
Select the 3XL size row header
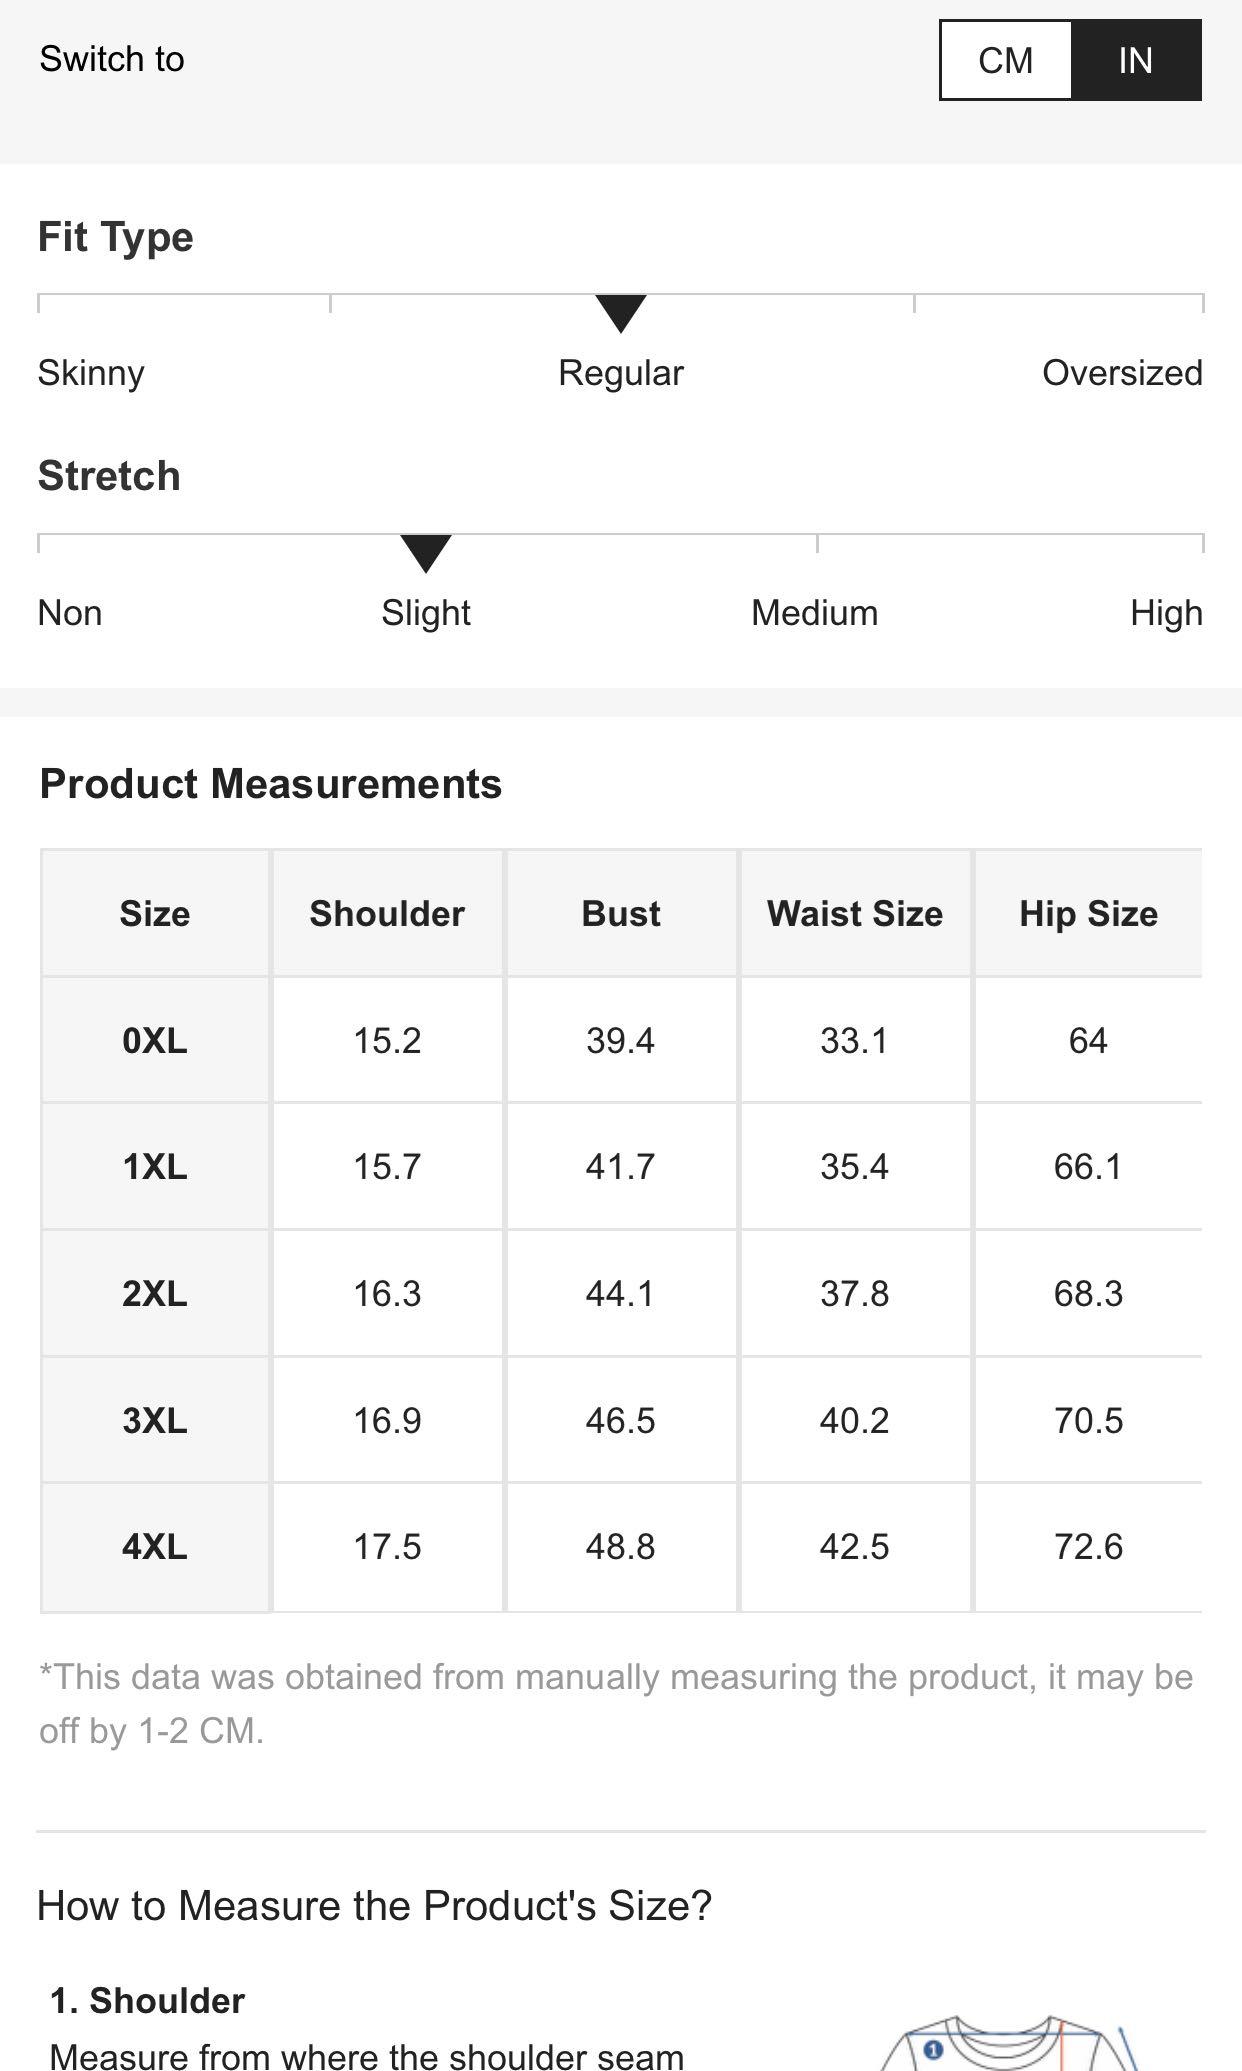point(155,1420)
